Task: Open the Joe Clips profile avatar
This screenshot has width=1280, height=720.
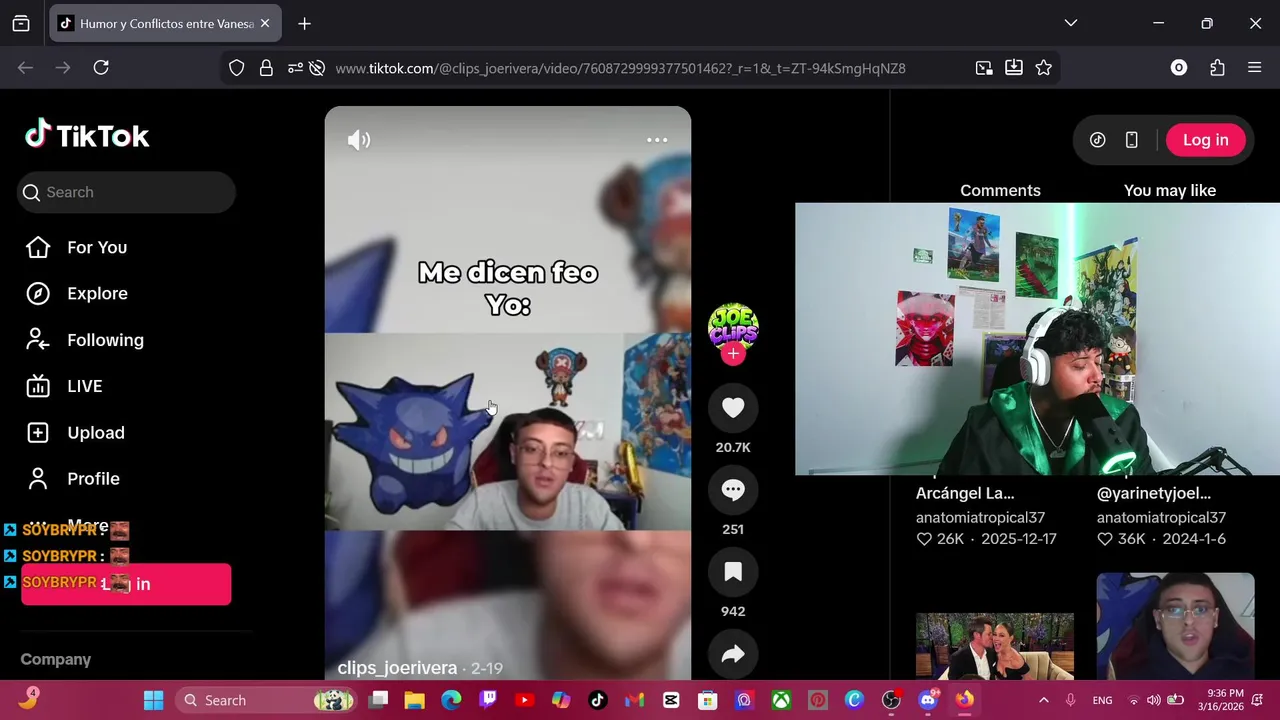Action: pos(733,326)
